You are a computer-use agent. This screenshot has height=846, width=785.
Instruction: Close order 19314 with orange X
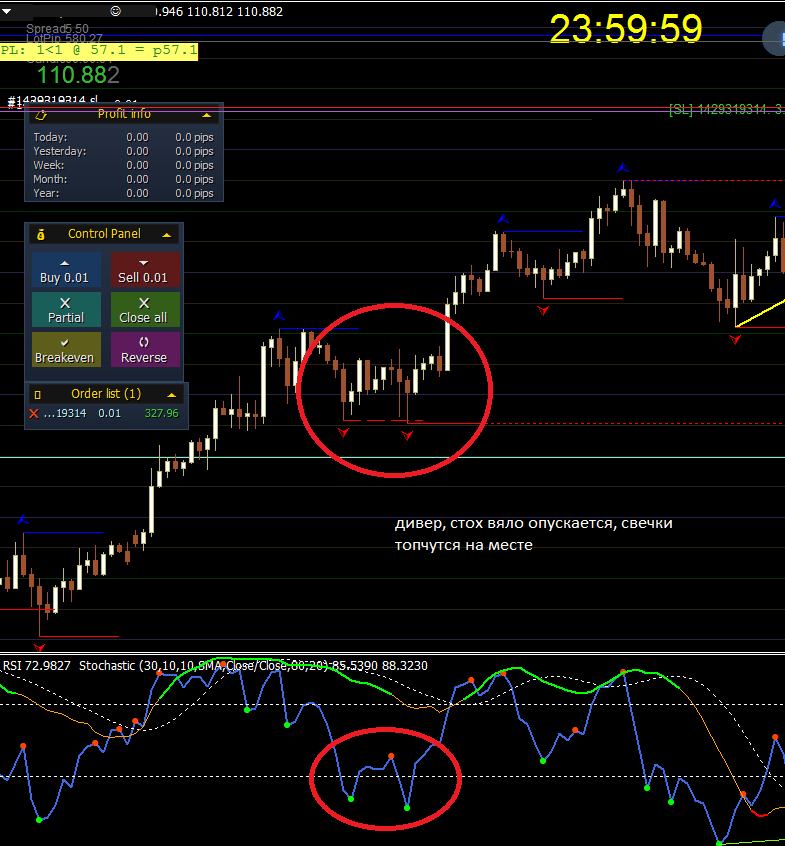(x=33, y=413)
